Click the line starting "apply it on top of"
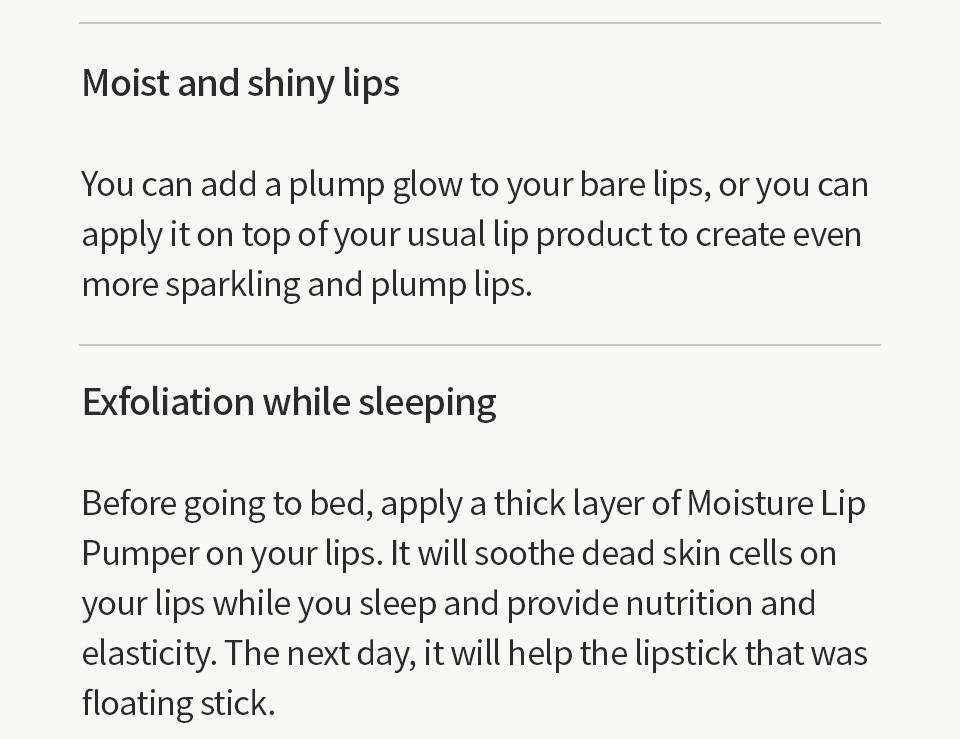This screenshot has width=960, height=739. click(471, 234)
